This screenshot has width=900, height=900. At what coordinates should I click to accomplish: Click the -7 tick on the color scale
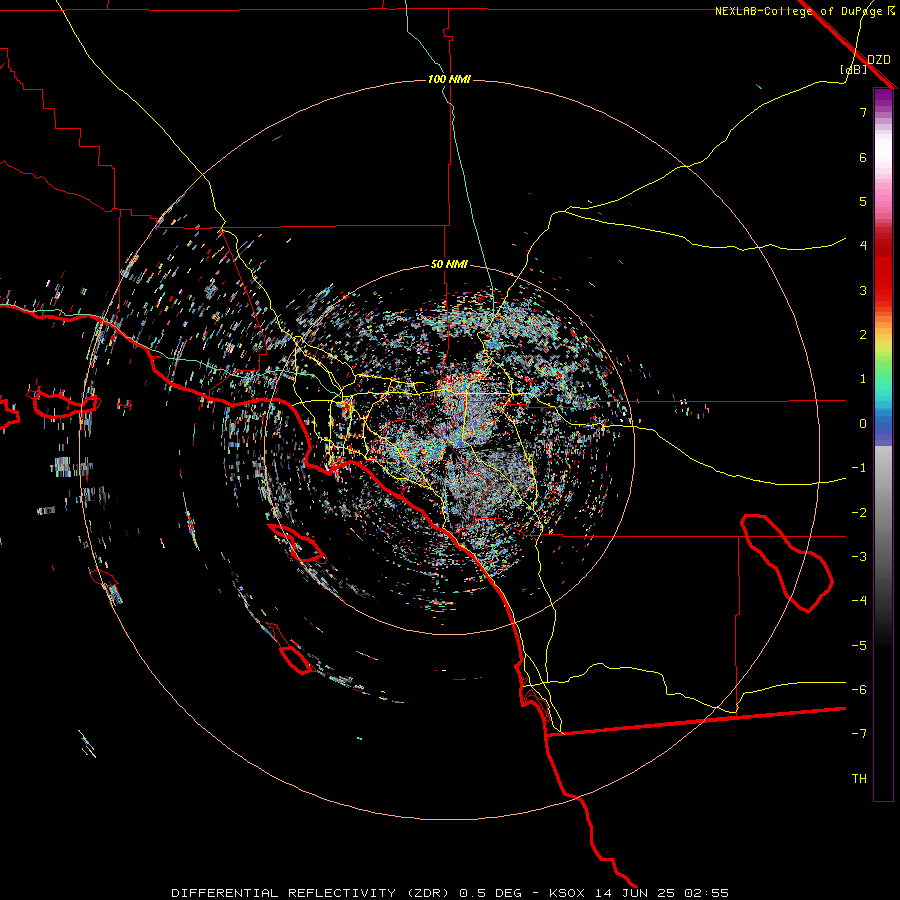[859, 734]
